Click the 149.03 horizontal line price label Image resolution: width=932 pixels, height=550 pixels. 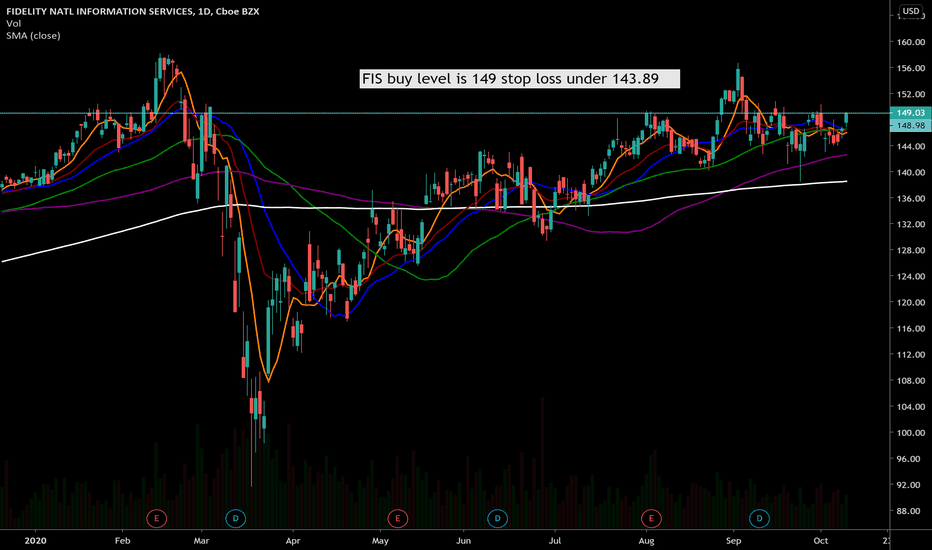(911, 112)
